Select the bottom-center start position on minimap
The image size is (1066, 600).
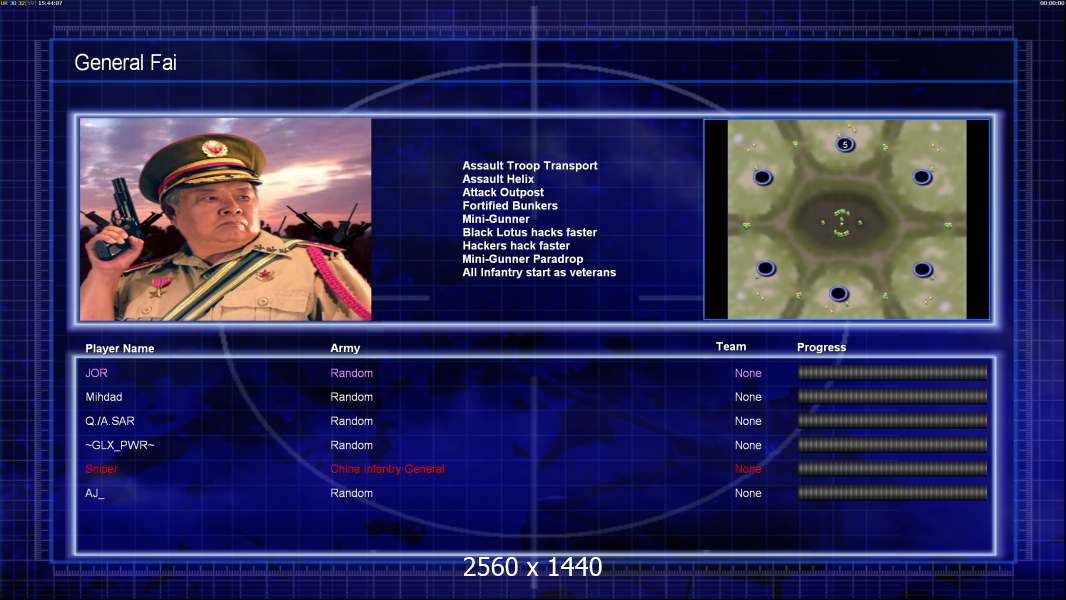point(838,294)
